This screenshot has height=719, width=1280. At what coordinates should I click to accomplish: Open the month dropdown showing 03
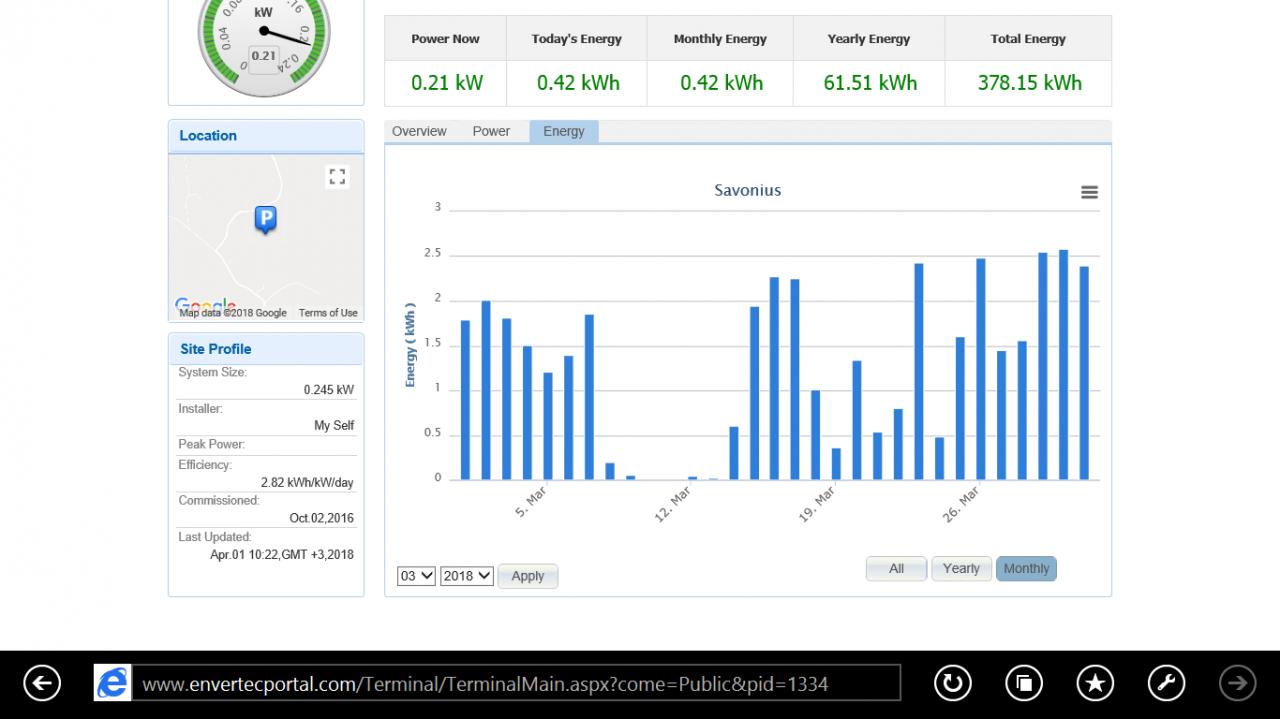tap(416, 576)
